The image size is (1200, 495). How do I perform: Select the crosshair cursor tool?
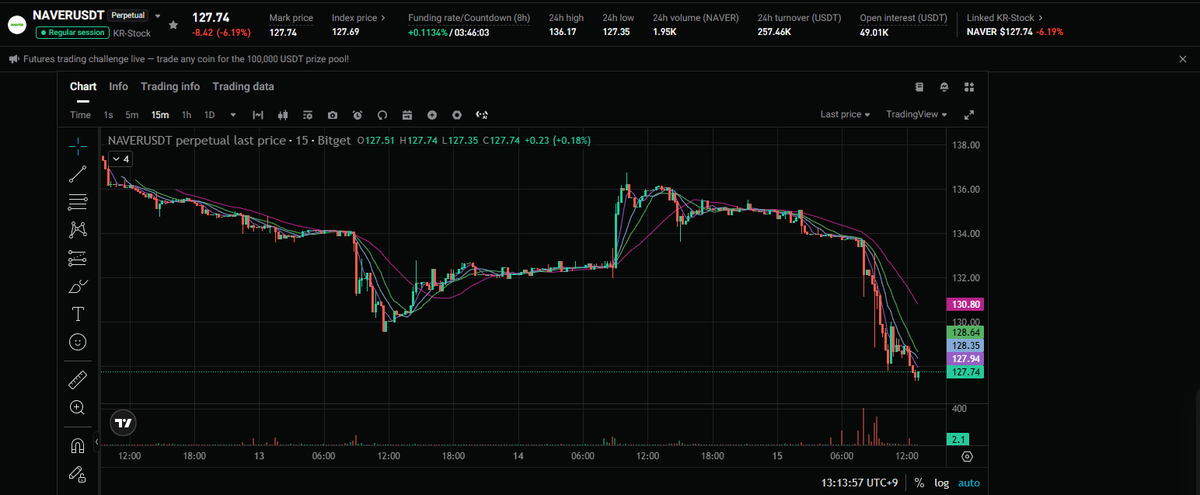(78, 146)
